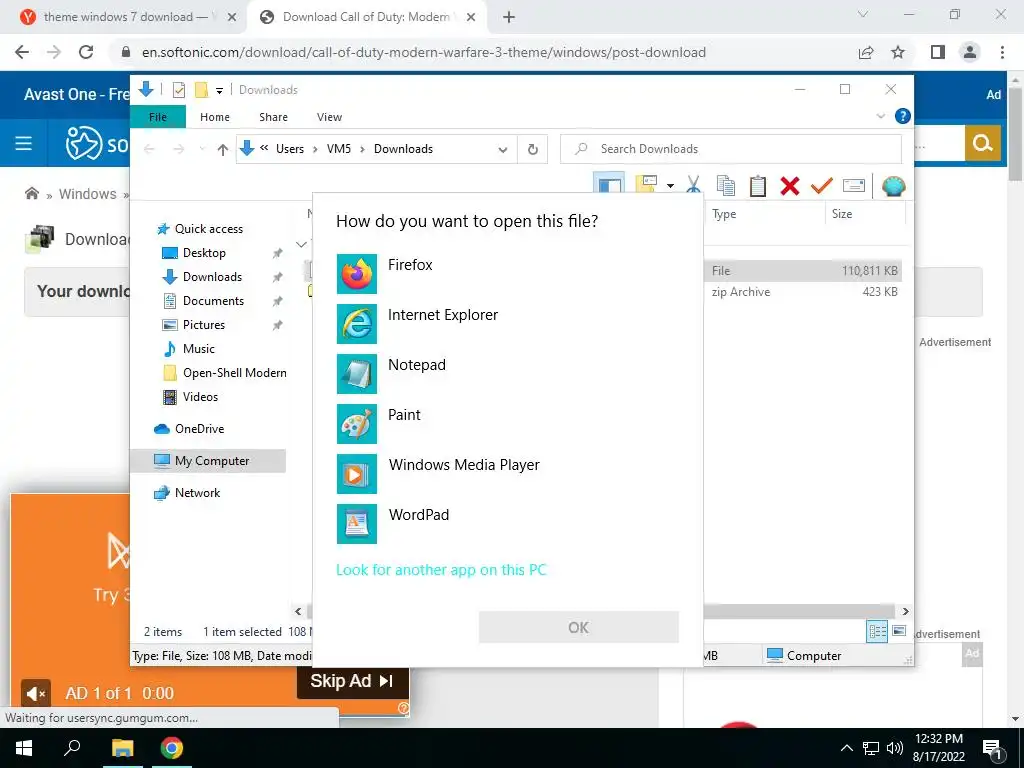Image resolution: width=1024 pixels, height=768 pixels.
Task: Click the Cut scissors icon in Explorer toolbar
Action: [694, 186]
